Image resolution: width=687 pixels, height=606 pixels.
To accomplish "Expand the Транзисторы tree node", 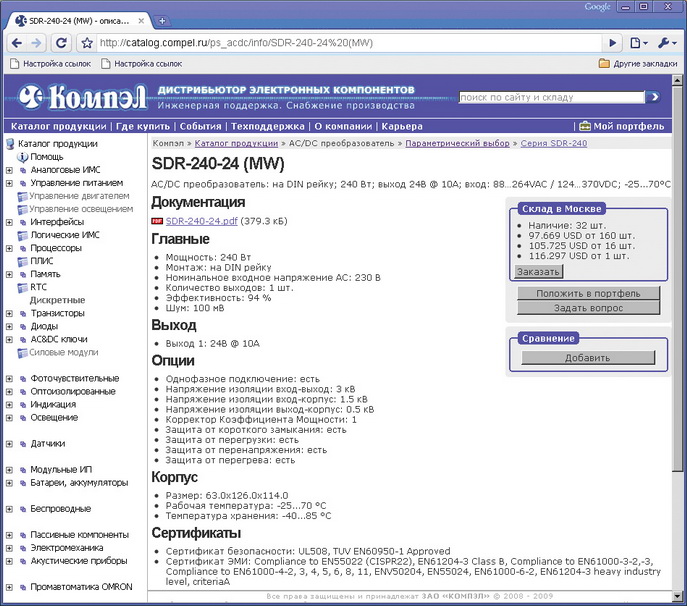I will [x=9, y=313].
